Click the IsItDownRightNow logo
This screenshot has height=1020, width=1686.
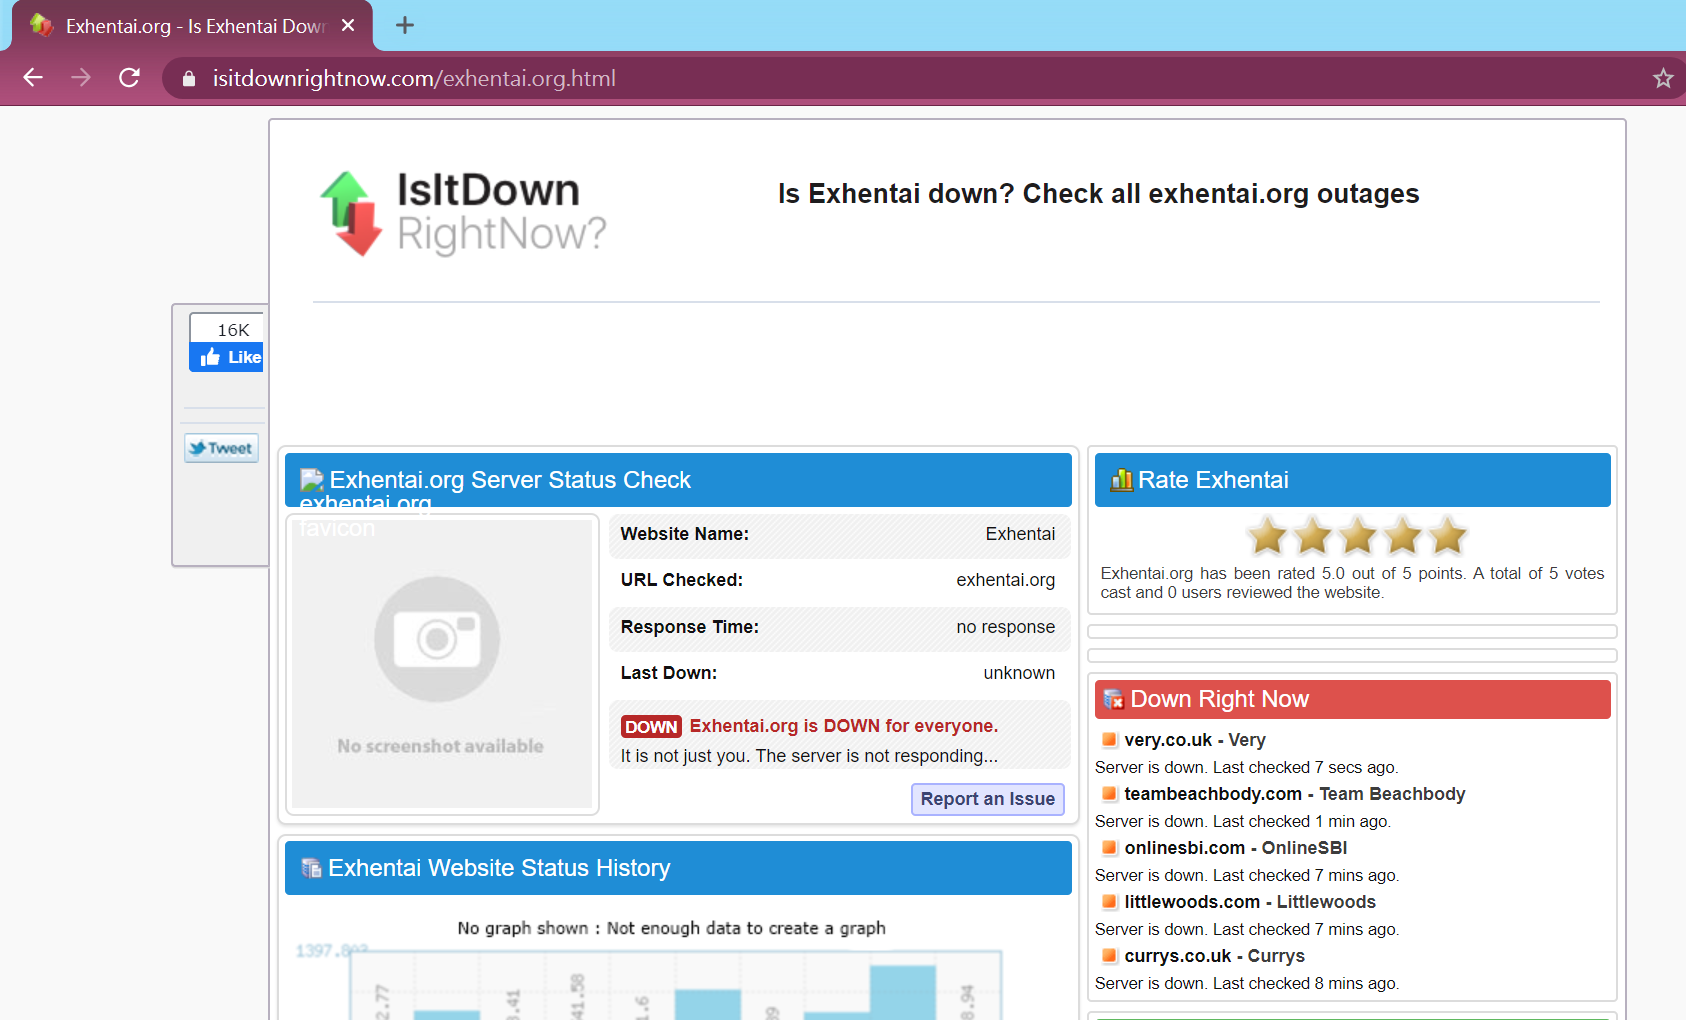pyautogui.click(x=464, y=213)
